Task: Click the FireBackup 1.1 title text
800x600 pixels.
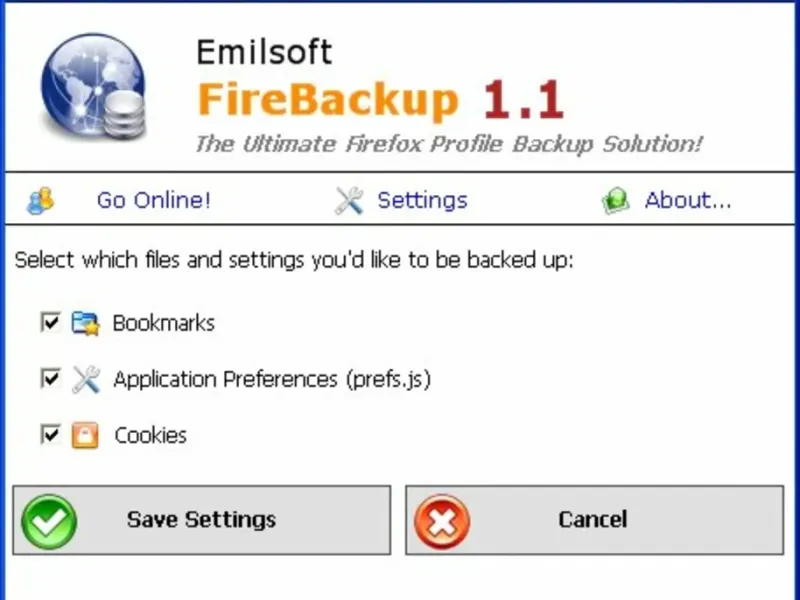Action: 381,100
